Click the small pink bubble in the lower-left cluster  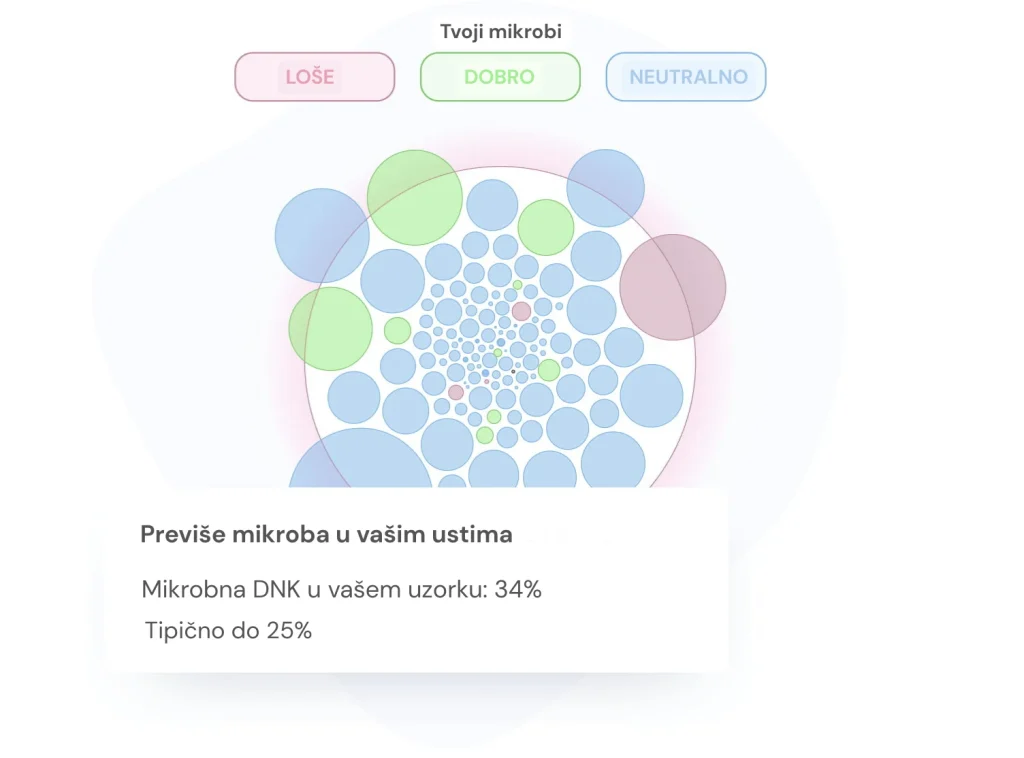(456, 392)
